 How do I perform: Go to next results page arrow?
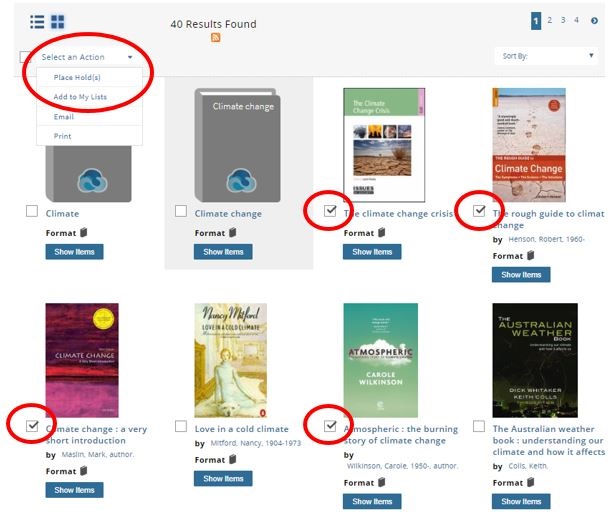[x=594, y=21]
